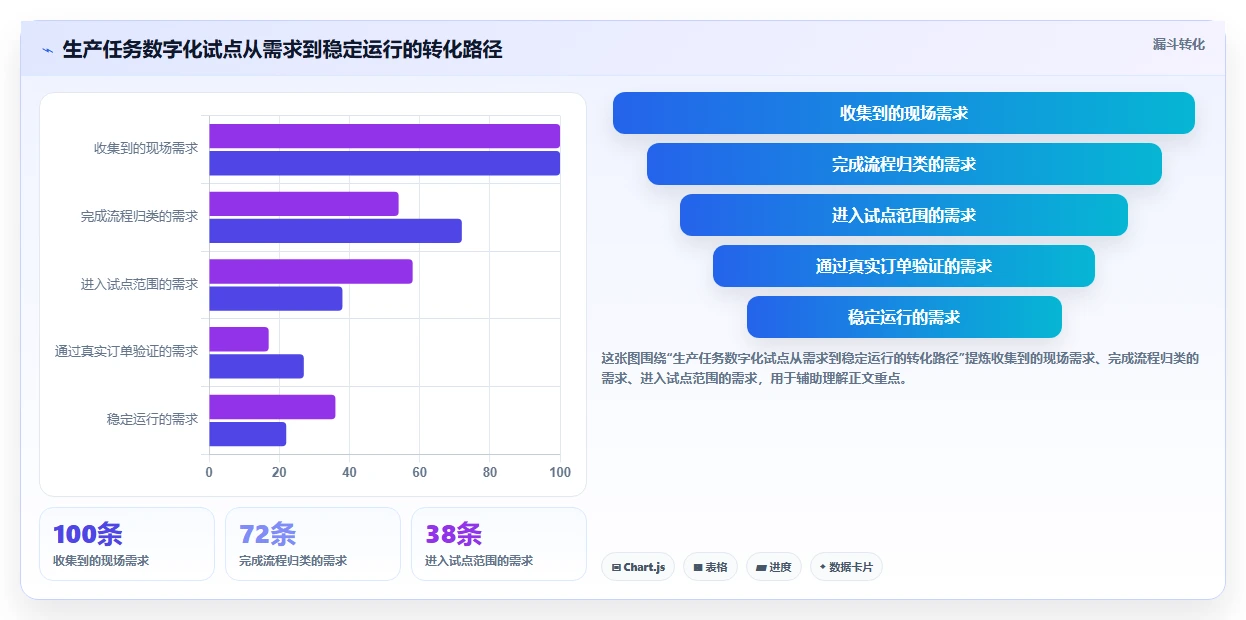Open the Chart.js tag
The height and width of the screenshot is (620, 1246).
pos(638,567)
